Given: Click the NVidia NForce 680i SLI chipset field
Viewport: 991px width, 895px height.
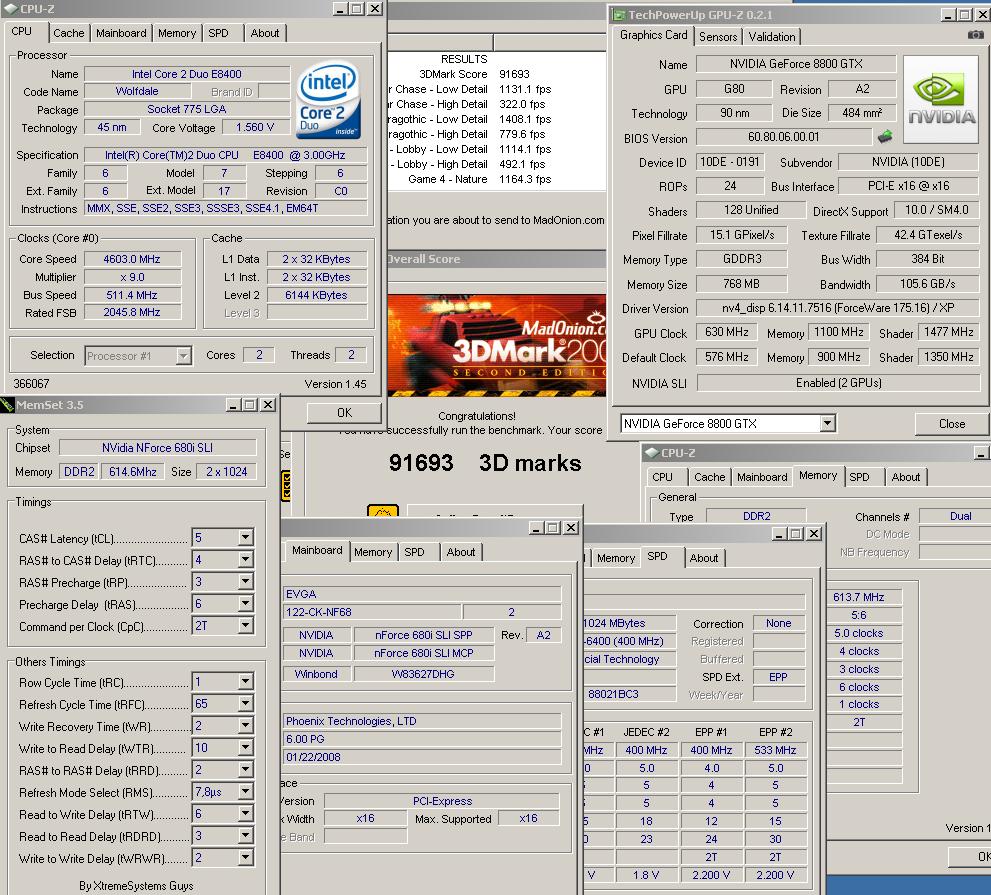Looking at the screenshot, I should click(x=157, y=448).
